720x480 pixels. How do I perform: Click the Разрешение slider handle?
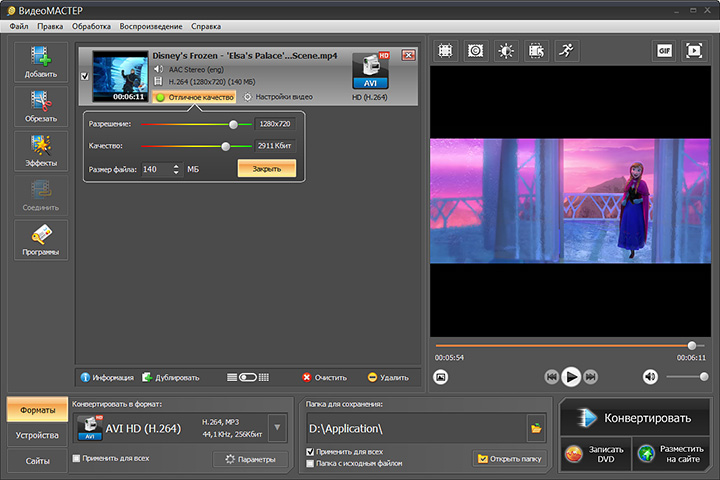point(233,124)
